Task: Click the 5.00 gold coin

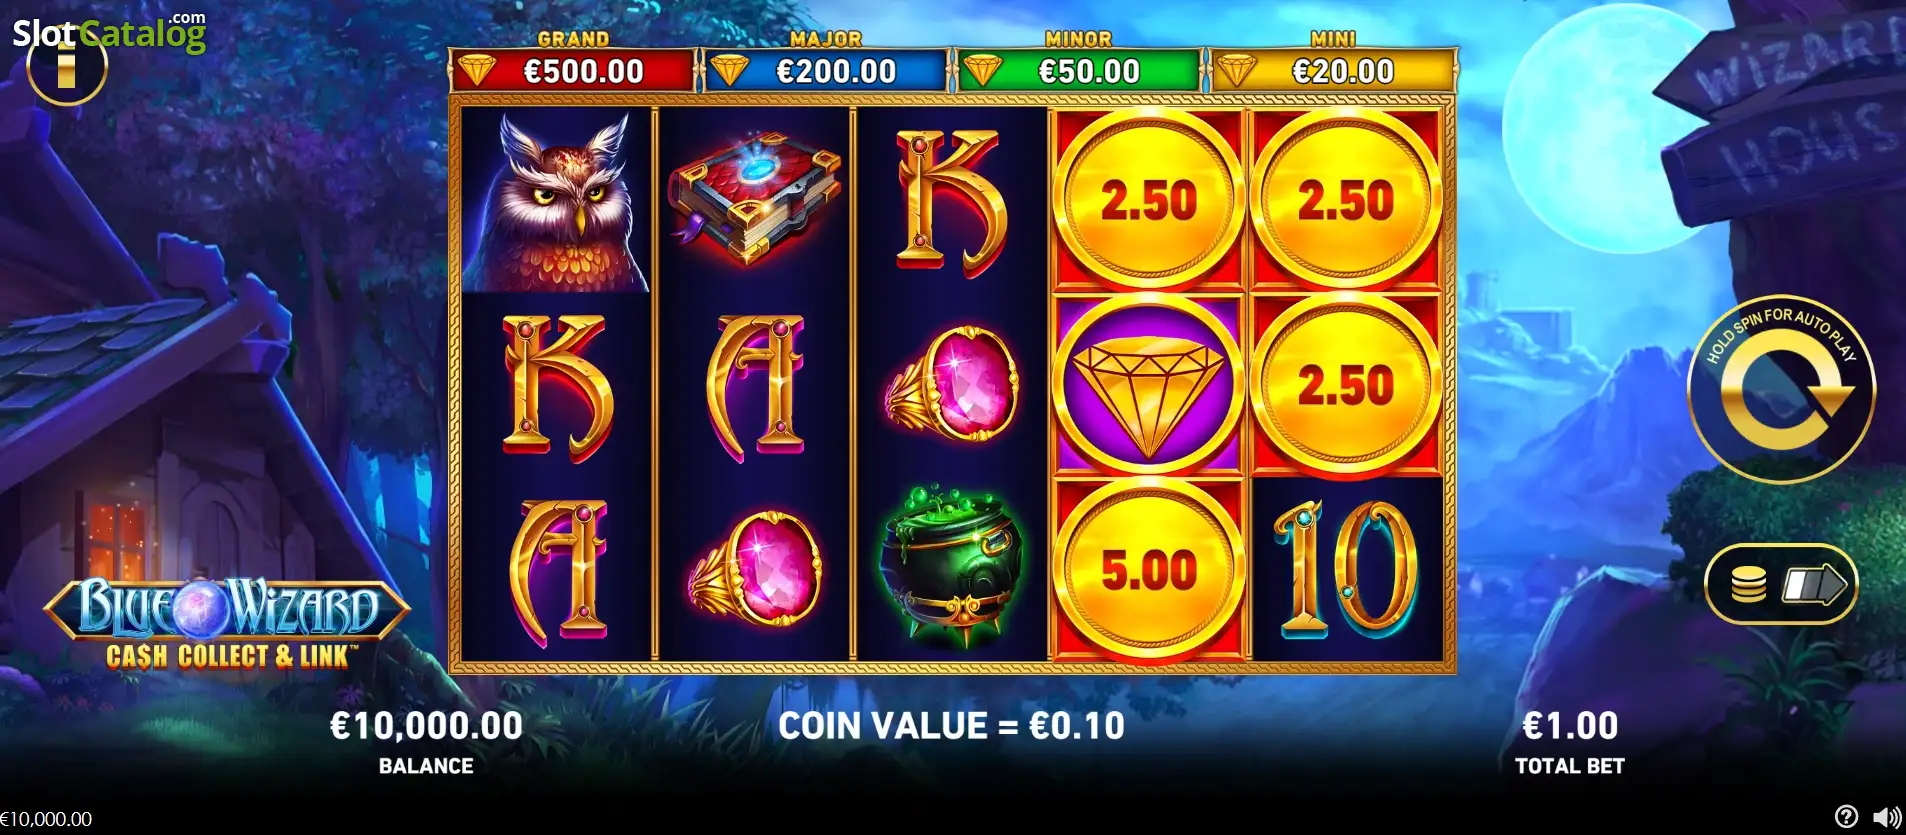Action: click(x=1147, y=570)
